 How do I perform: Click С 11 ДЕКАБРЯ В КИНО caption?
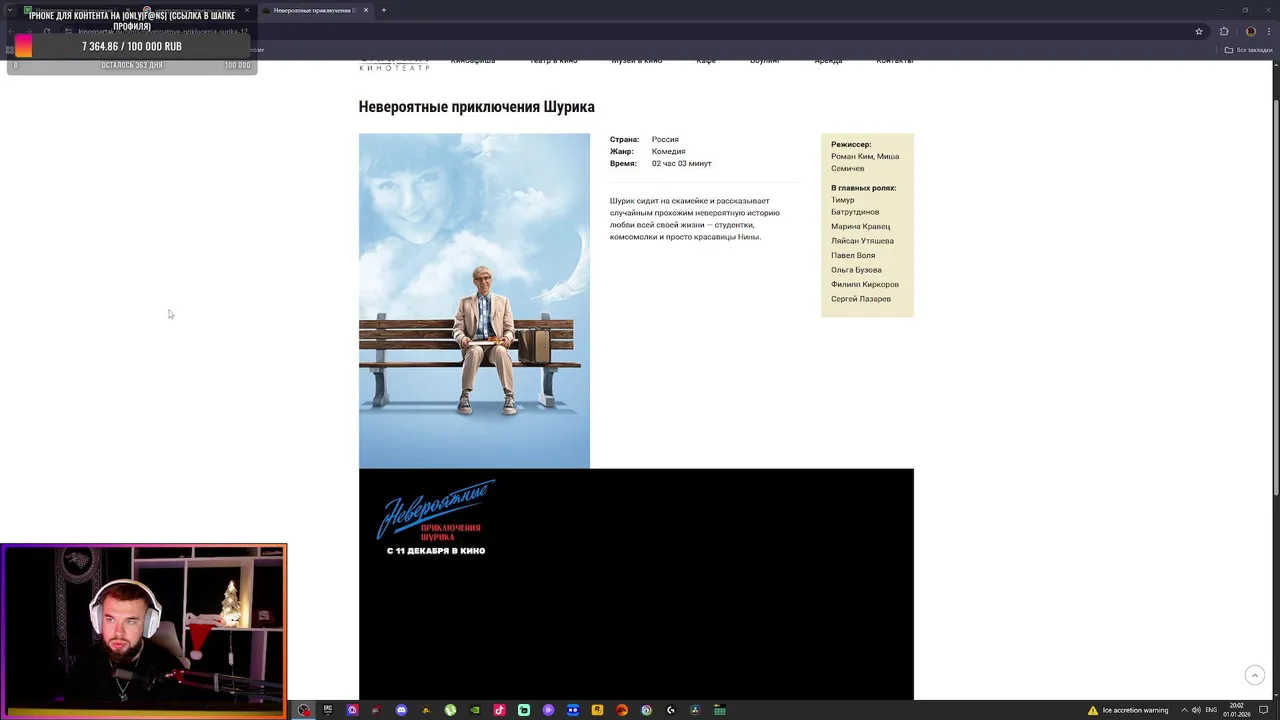[436, 551]
